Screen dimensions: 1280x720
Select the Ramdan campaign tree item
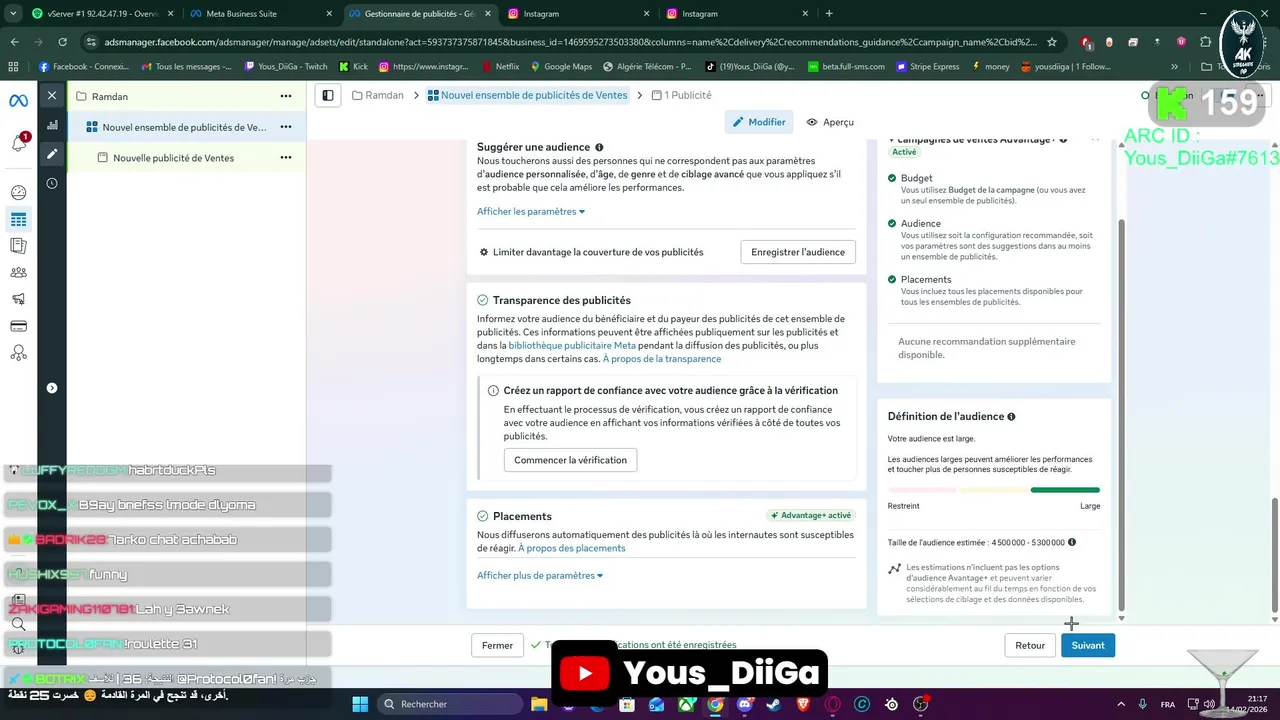186,96
